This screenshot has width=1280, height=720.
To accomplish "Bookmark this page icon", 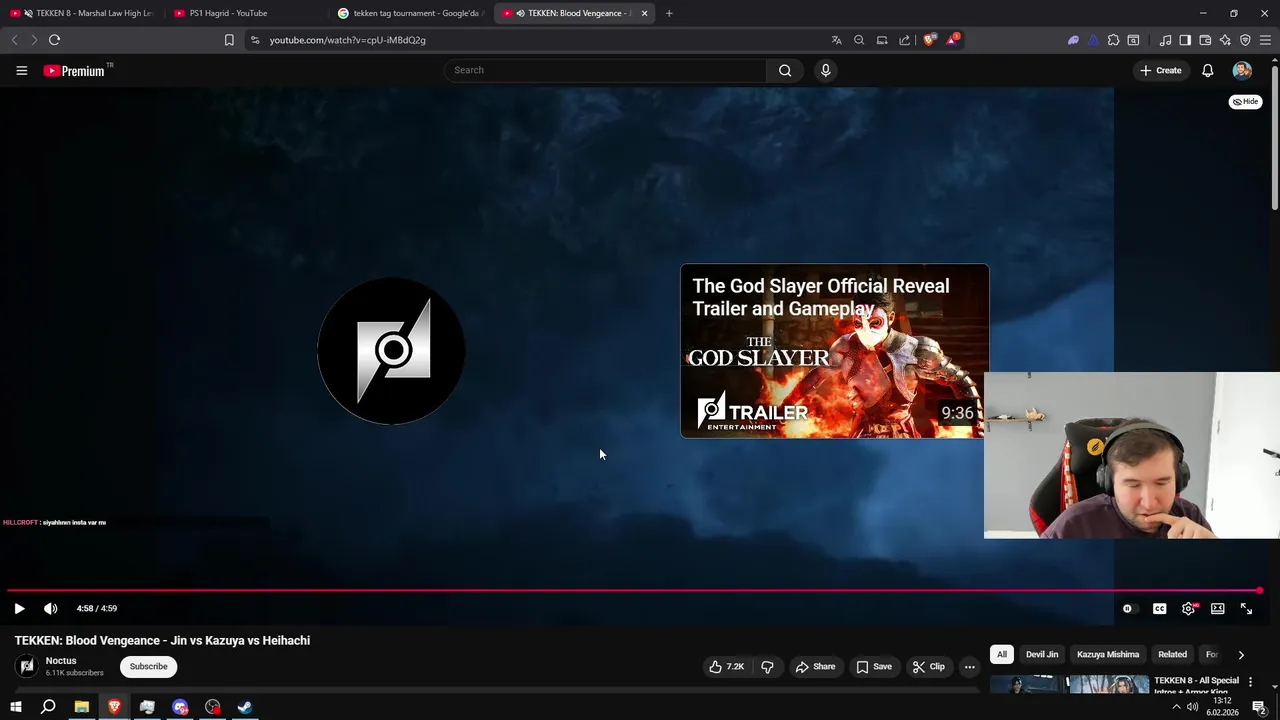I will tap(229, 40).
